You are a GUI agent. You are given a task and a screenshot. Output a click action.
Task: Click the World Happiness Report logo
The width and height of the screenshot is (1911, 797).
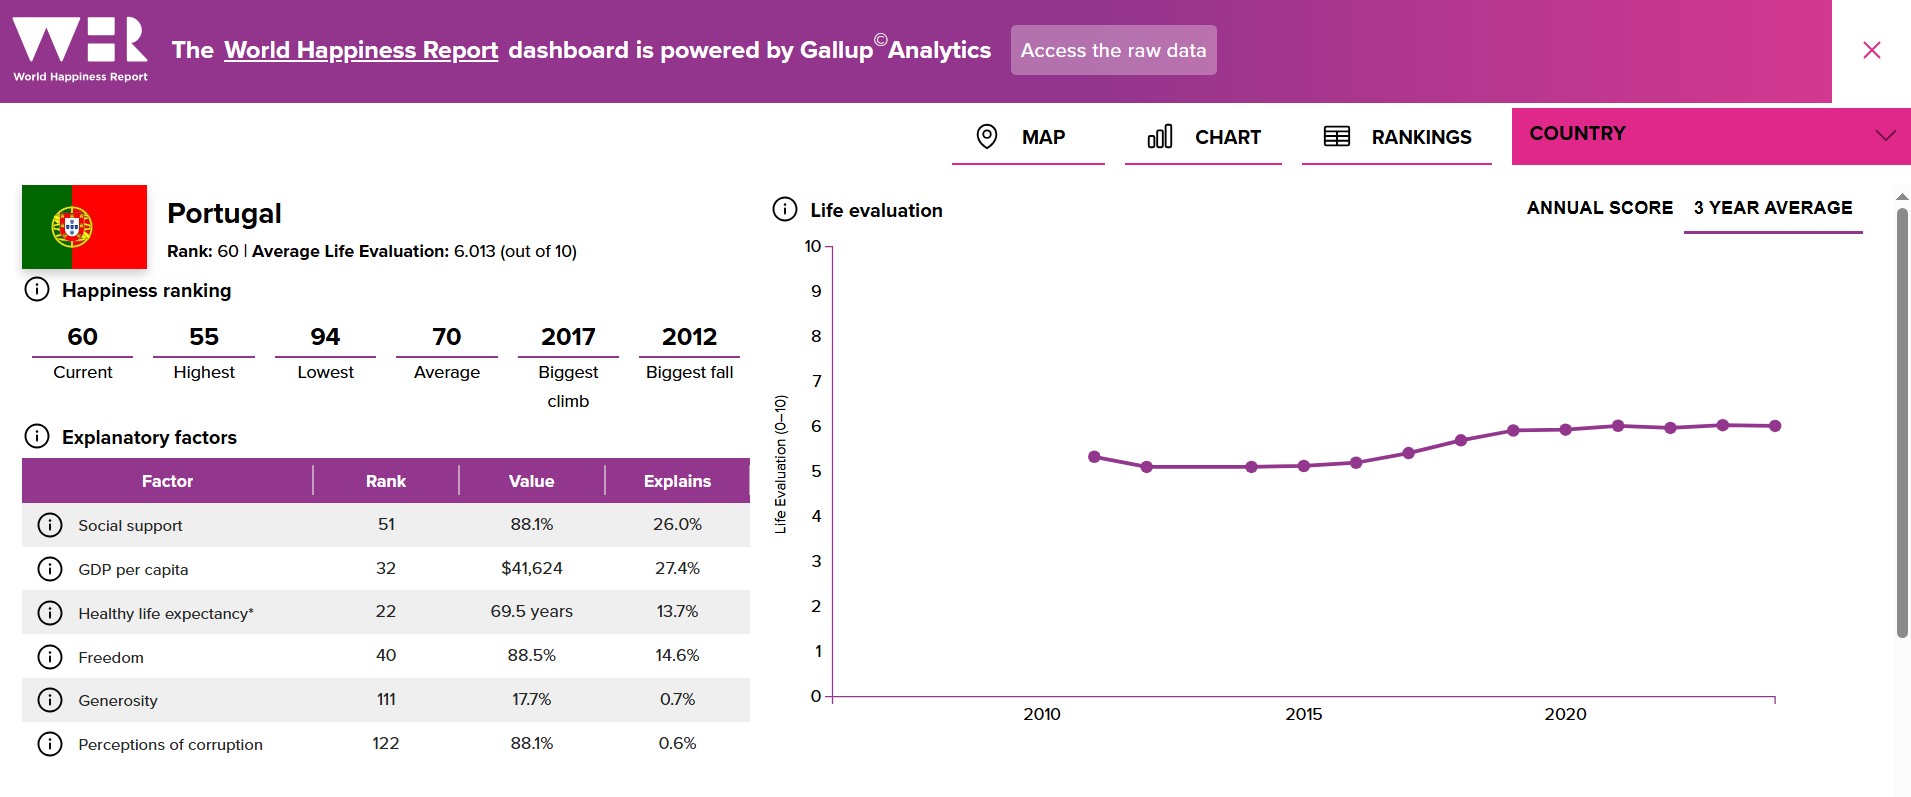coord(80,48)
